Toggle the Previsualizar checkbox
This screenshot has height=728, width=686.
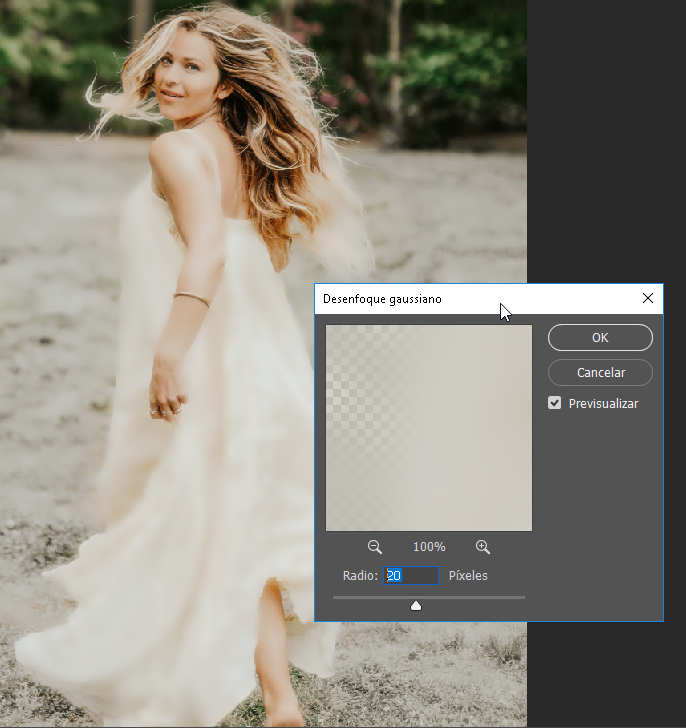click(554, 403)
